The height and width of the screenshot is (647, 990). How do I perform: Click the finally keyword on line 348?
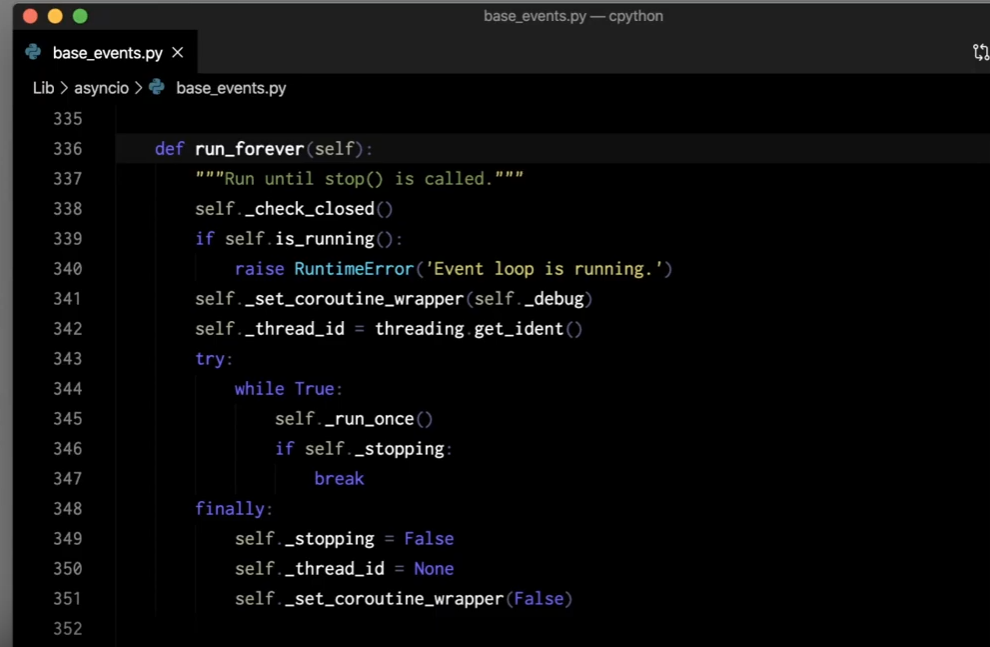click(230, 509)
